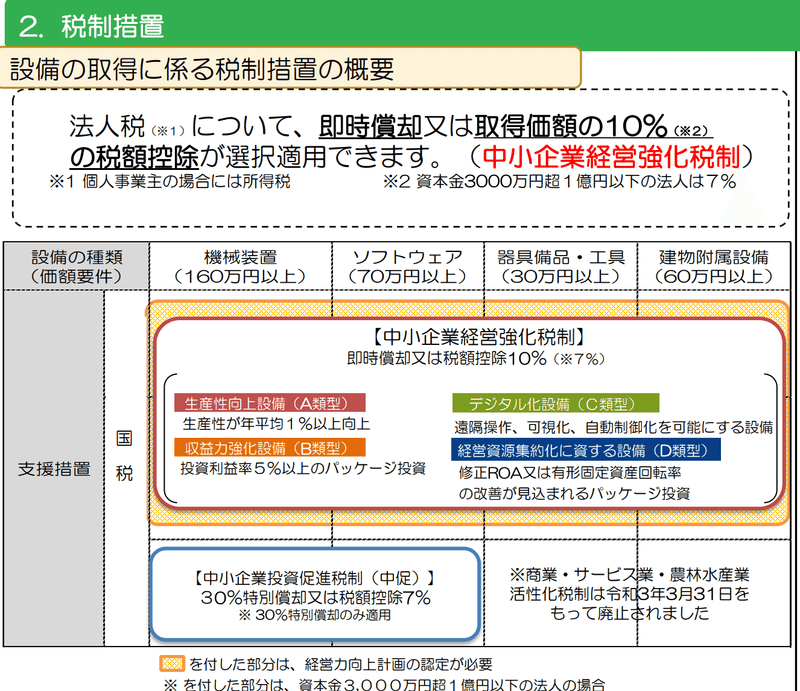
Task: Click the underlined text 'の税額控除'
Action: click(134, 157)
